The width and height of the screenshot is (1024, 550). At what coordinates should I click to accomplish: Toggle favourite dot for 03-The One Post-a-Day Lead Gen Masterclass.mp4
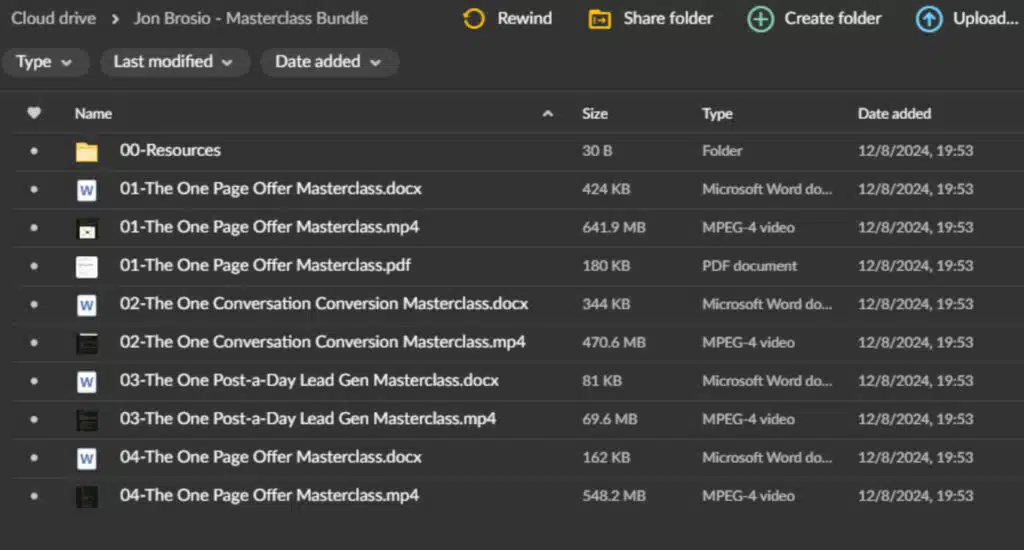tap(34, 419)
